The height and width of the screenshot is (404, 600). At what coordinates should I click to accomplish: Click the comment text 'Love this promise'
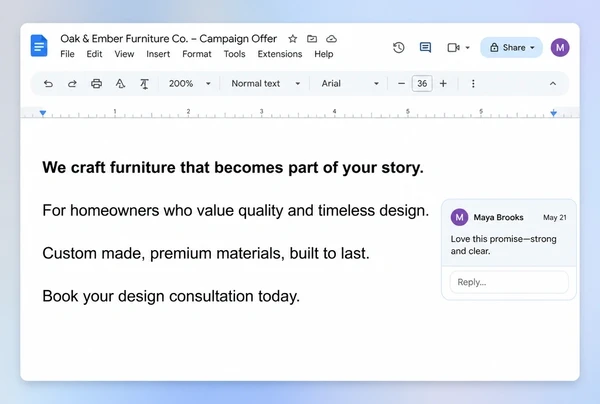pos(486,239)
